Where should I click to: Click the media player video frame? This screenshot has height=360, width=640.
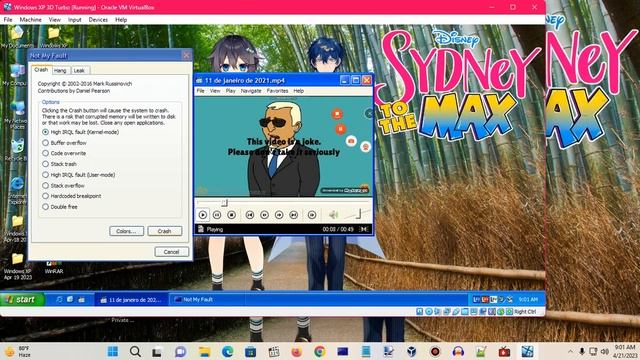point(284,147)
